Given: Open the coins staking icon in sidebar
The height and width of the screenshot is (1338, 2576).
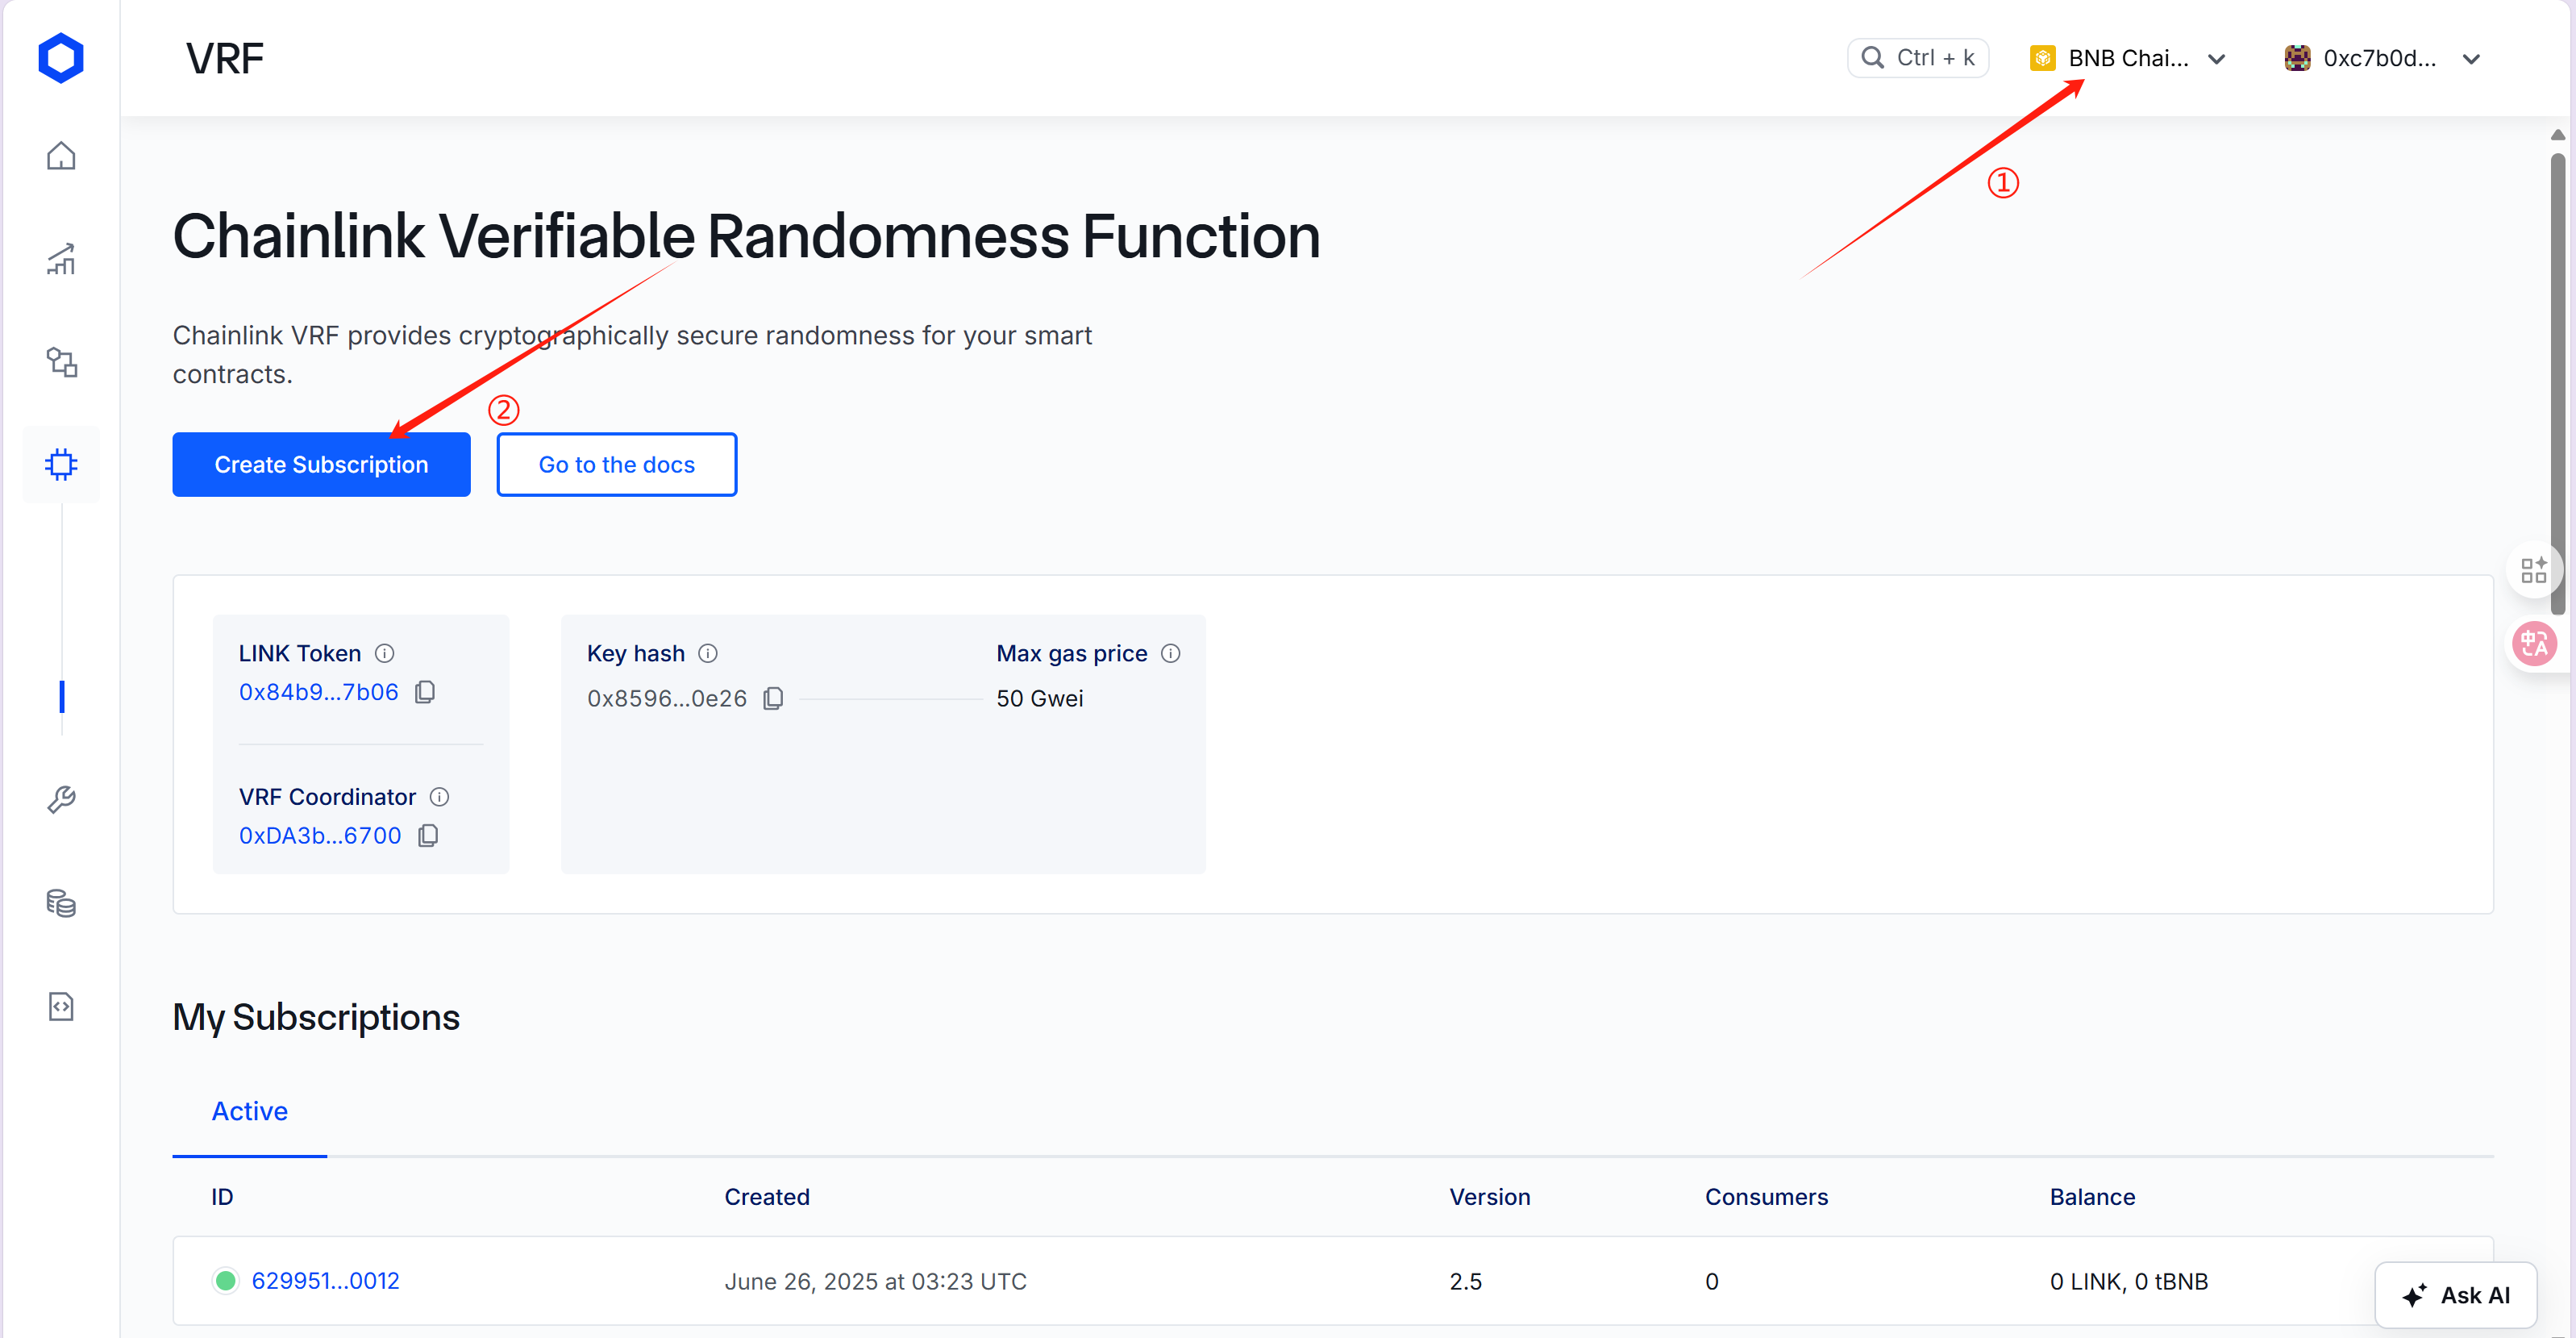Looking at the screenshot, I should tap(61, 903).
